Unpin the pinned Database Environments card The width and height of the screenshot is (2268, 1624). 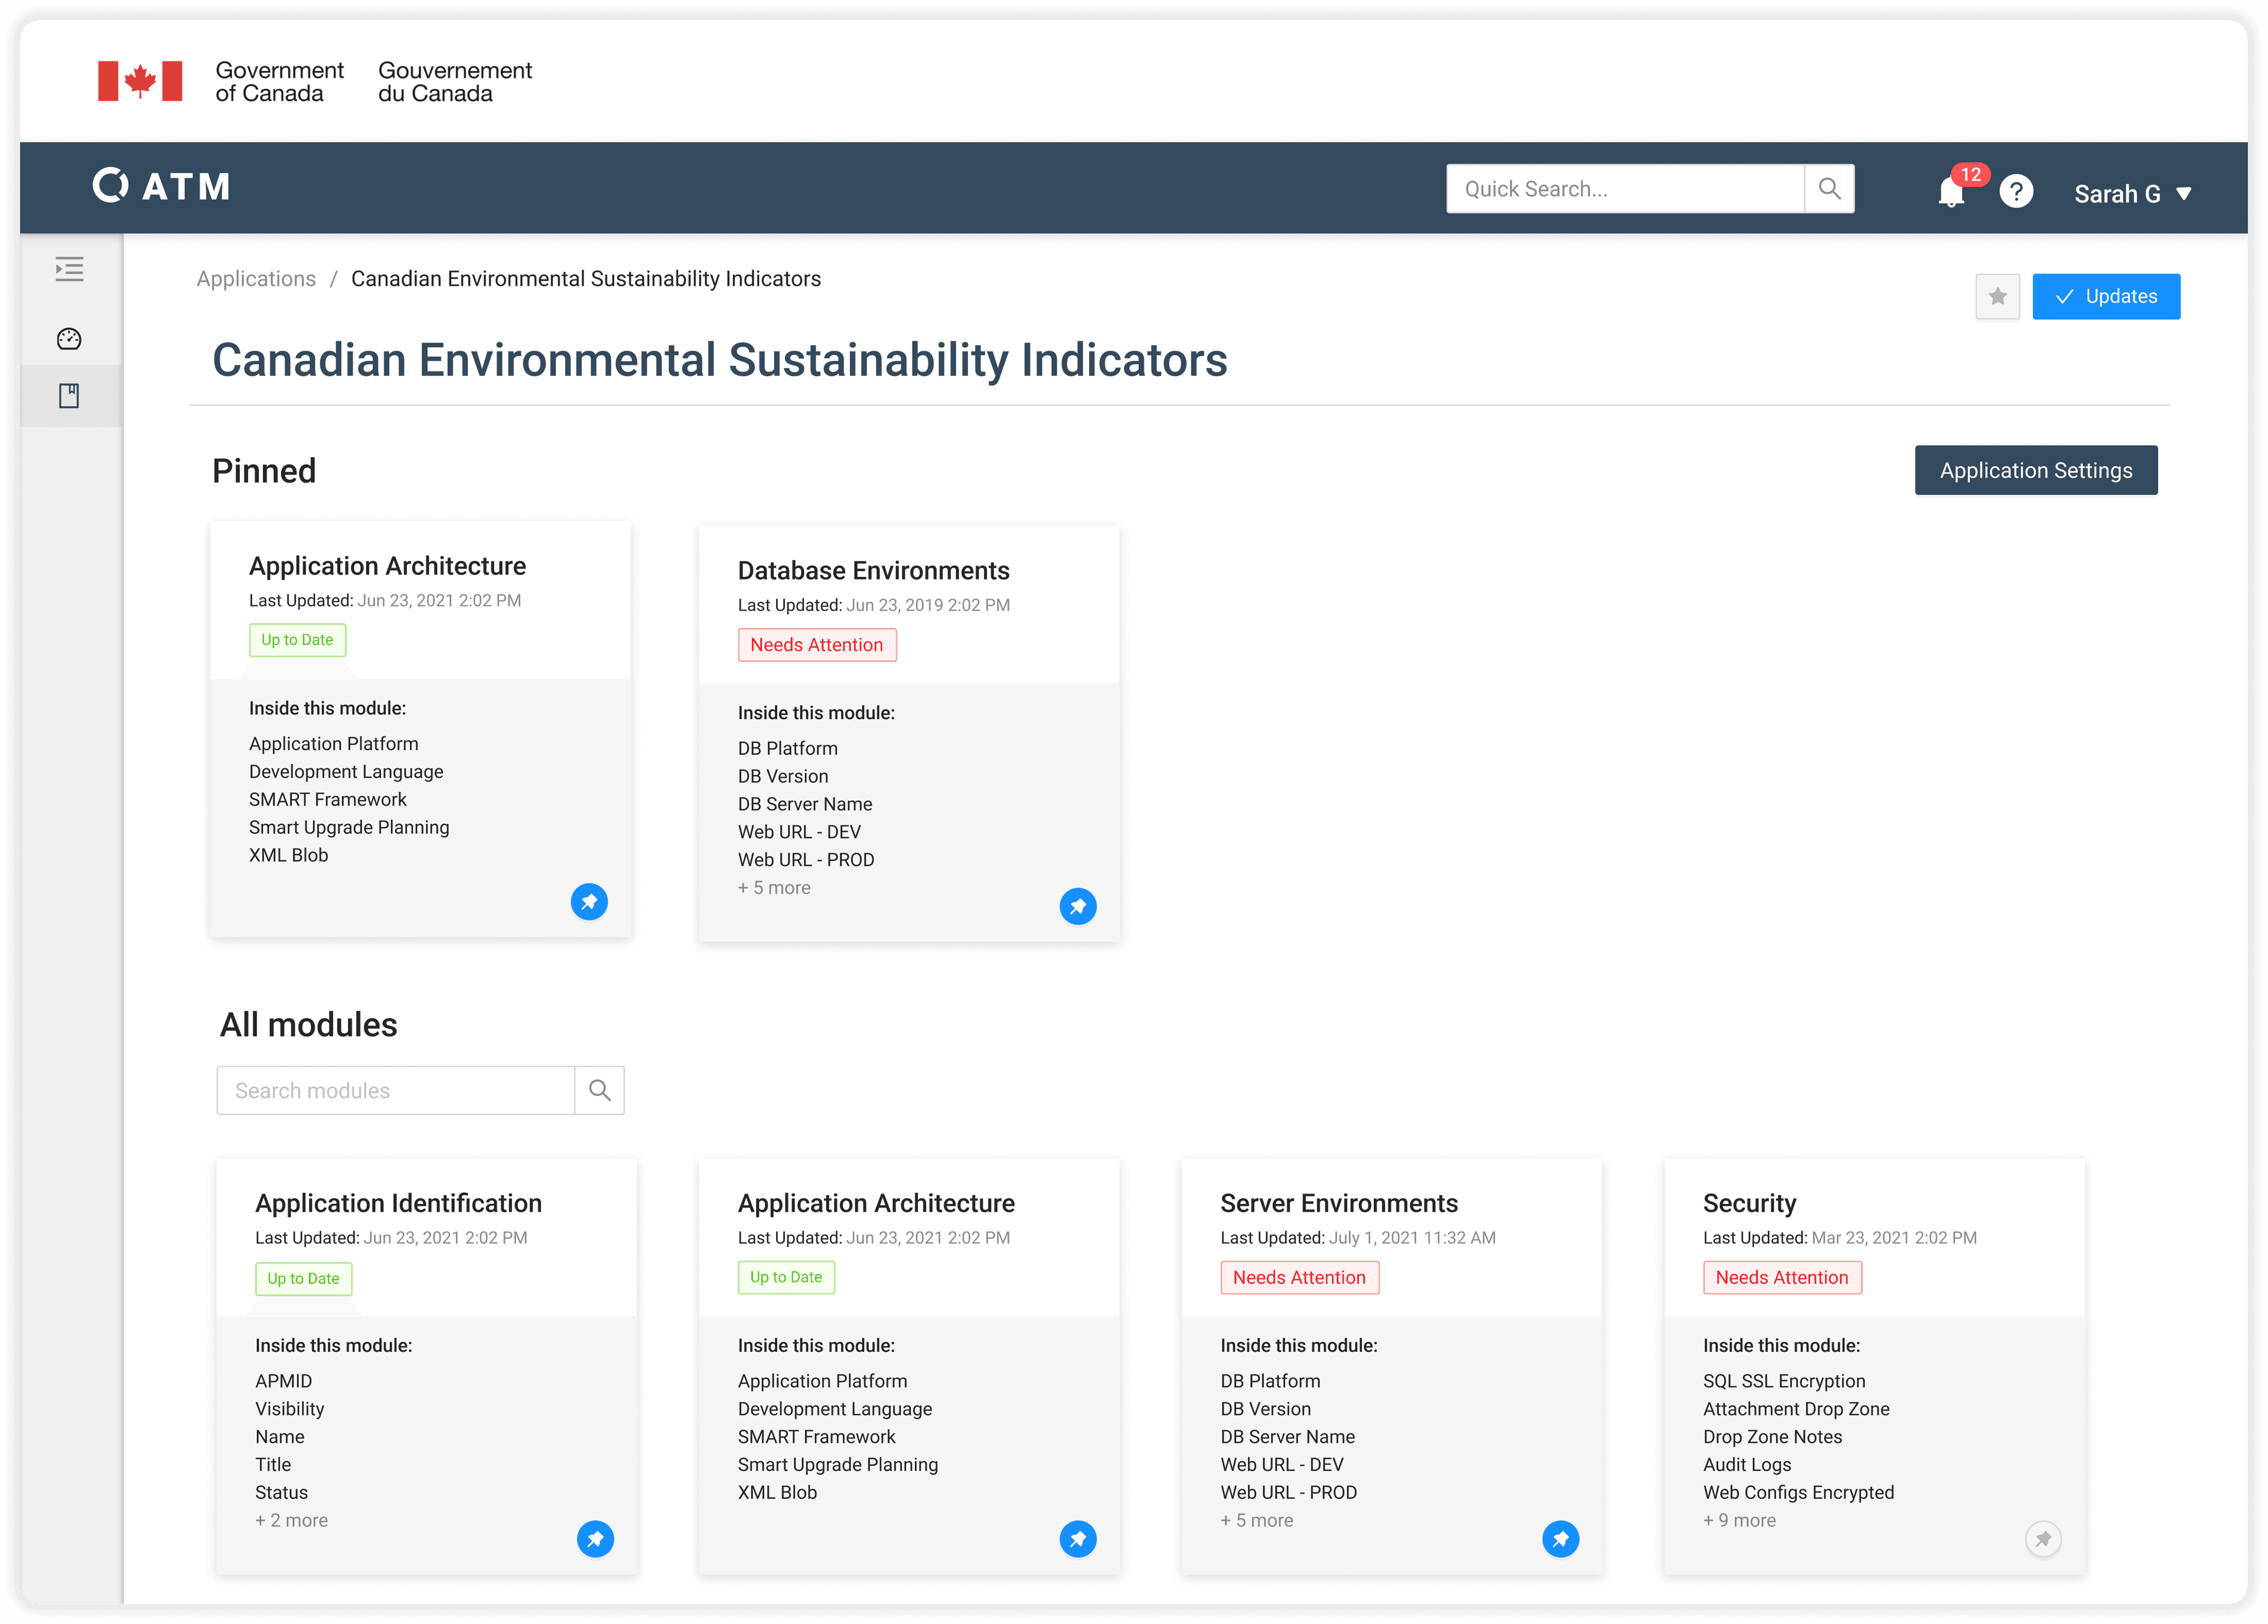click(x=1078, y=907)
